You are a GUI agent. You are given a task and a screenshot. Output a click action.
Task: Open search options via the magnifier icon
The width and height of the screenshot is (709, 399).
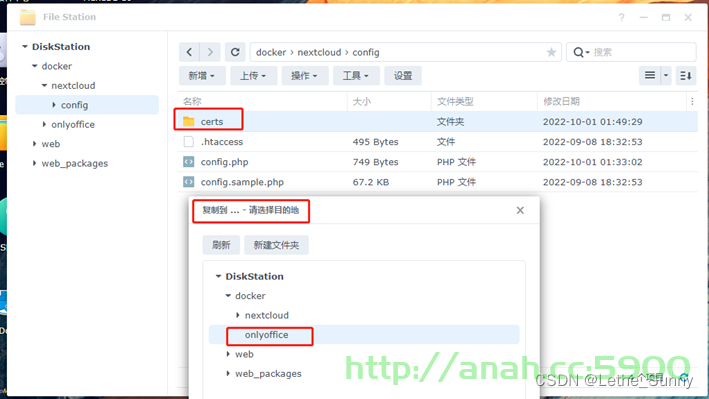click(581, 52)
